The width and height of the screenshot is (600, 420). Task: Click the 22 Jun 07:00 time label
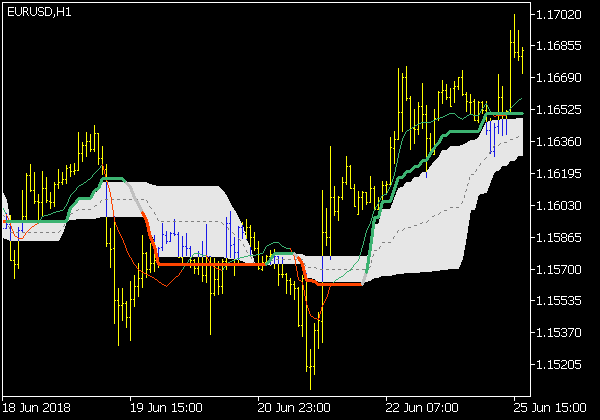tap(423, 409)
